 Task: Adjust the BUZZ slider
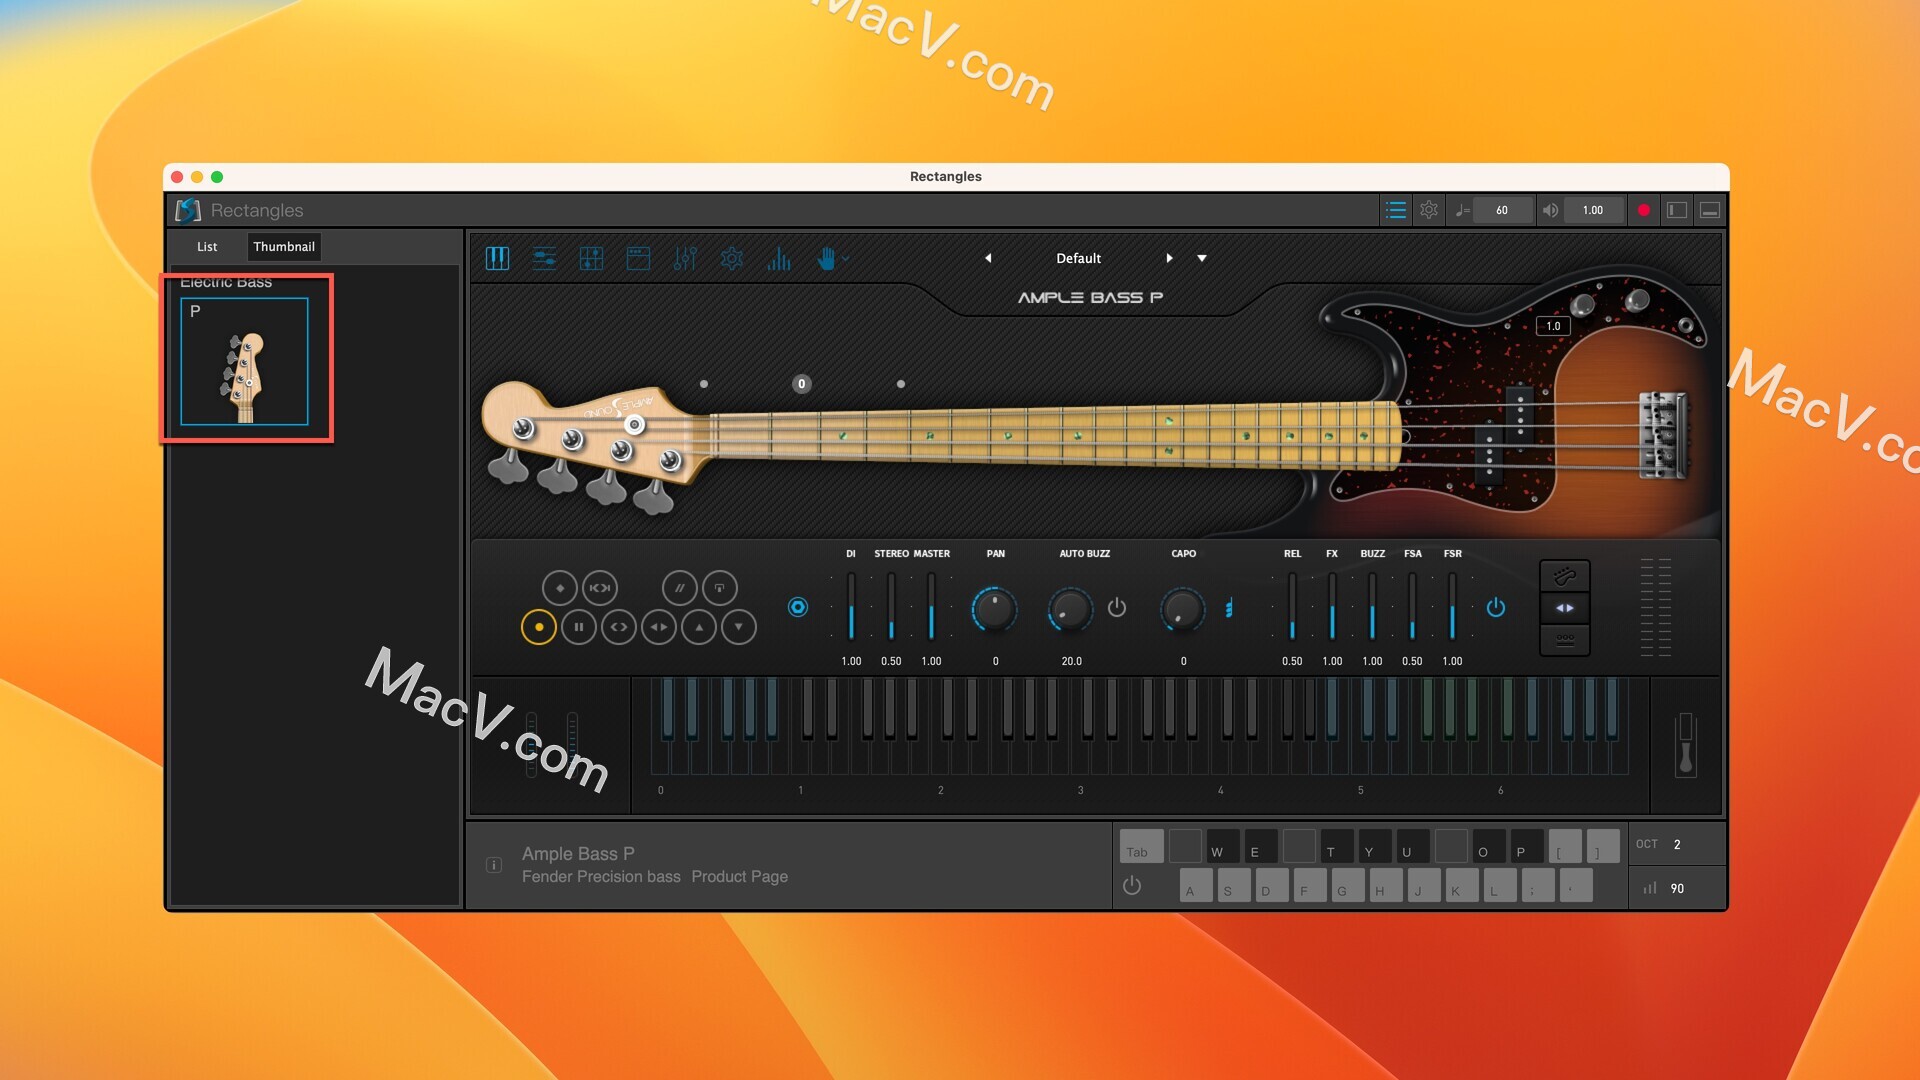1372,607
